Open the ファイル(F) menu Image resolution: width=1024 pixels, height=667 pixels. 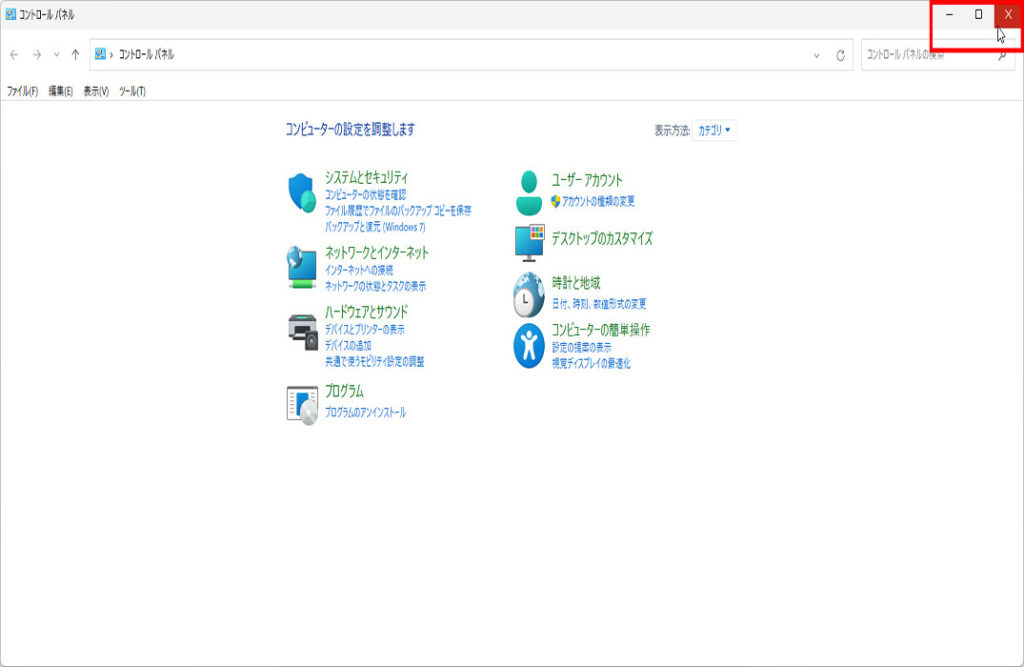[22, 91]
